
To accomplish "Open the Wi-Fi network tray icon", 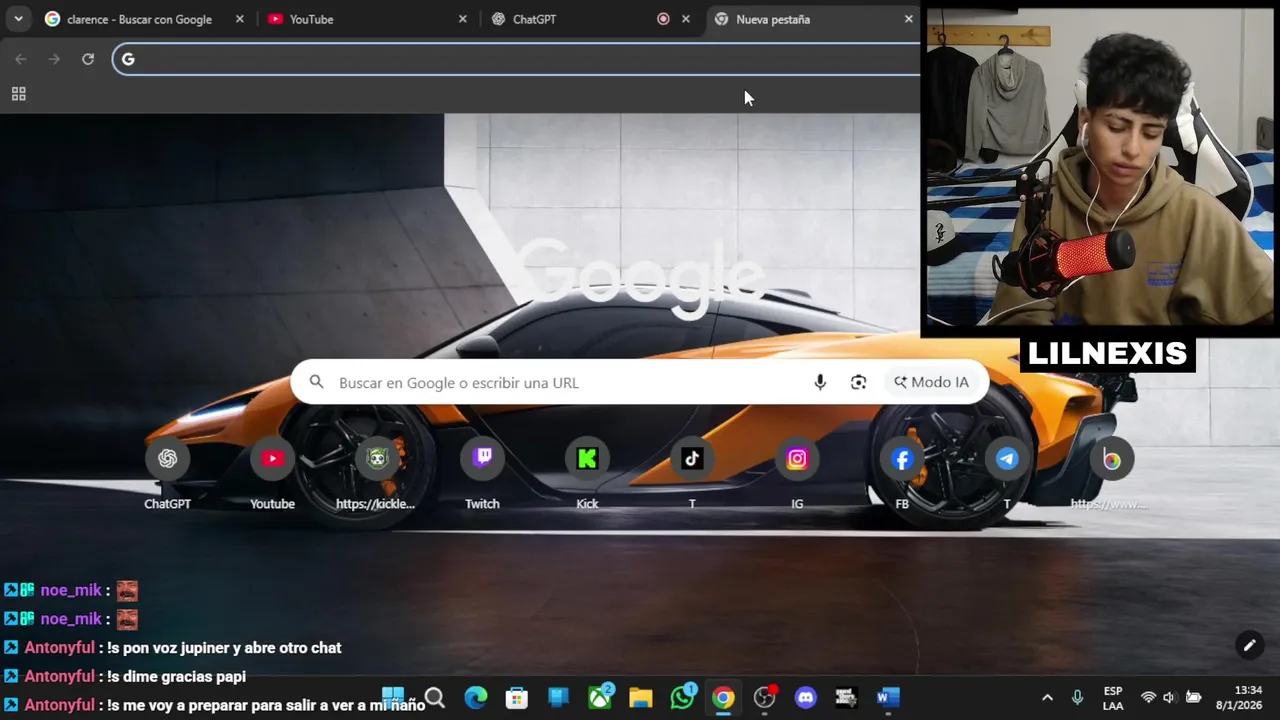I will coord(1148,698).
